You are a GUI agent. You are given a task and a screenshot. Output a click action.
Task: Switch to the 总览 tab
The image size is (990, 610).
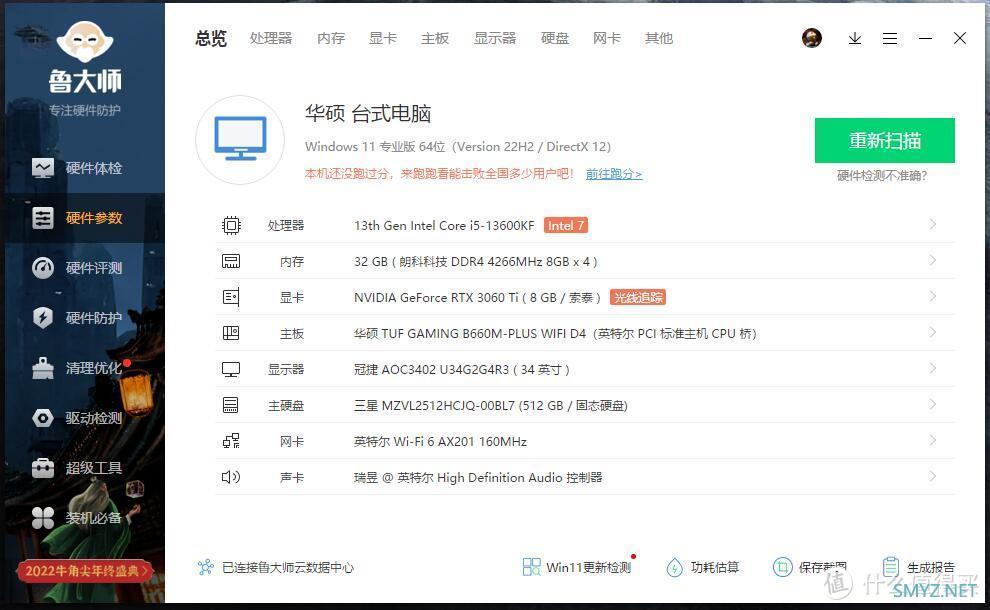pos(211,39)
